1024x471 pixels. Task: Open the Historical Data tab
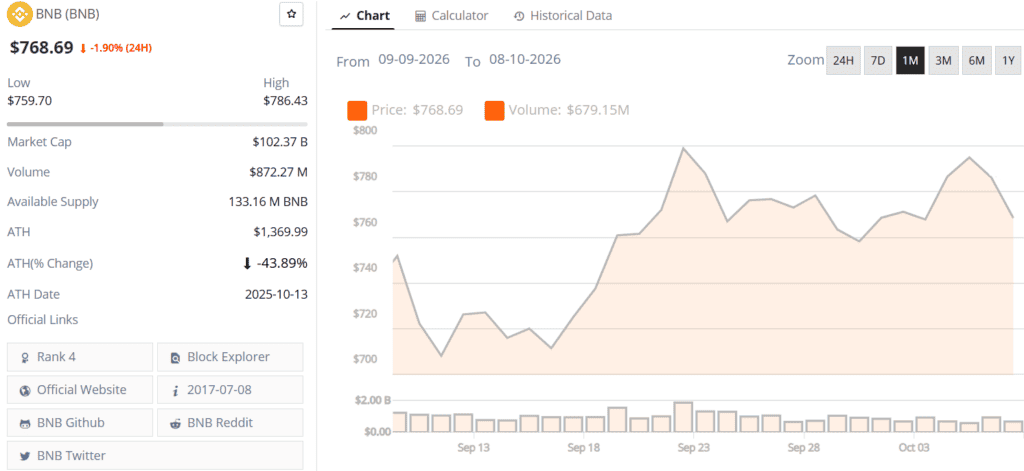click(563, 16)
